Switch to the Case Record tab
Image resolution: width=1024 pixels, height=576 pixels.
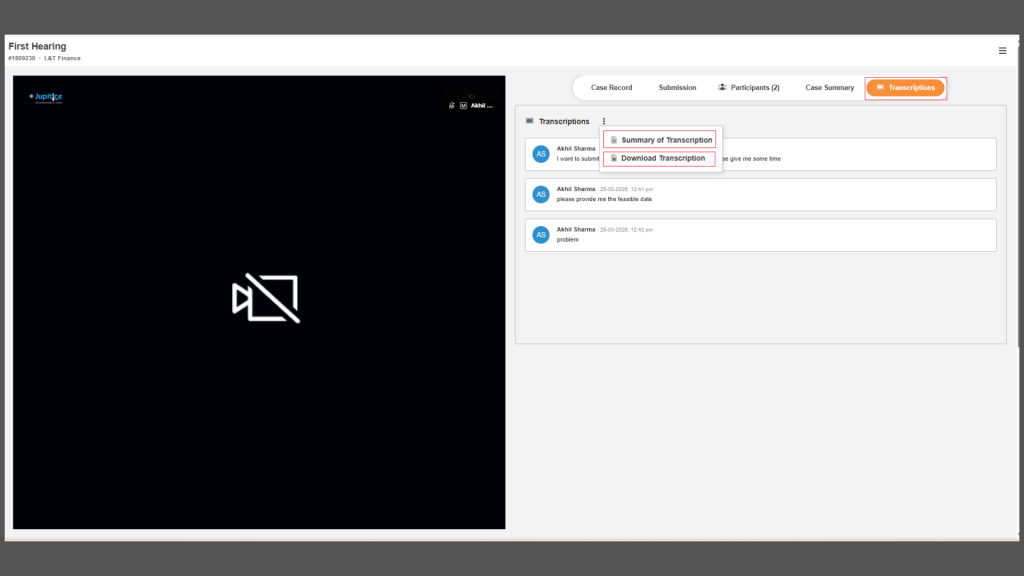click(611, 88)
